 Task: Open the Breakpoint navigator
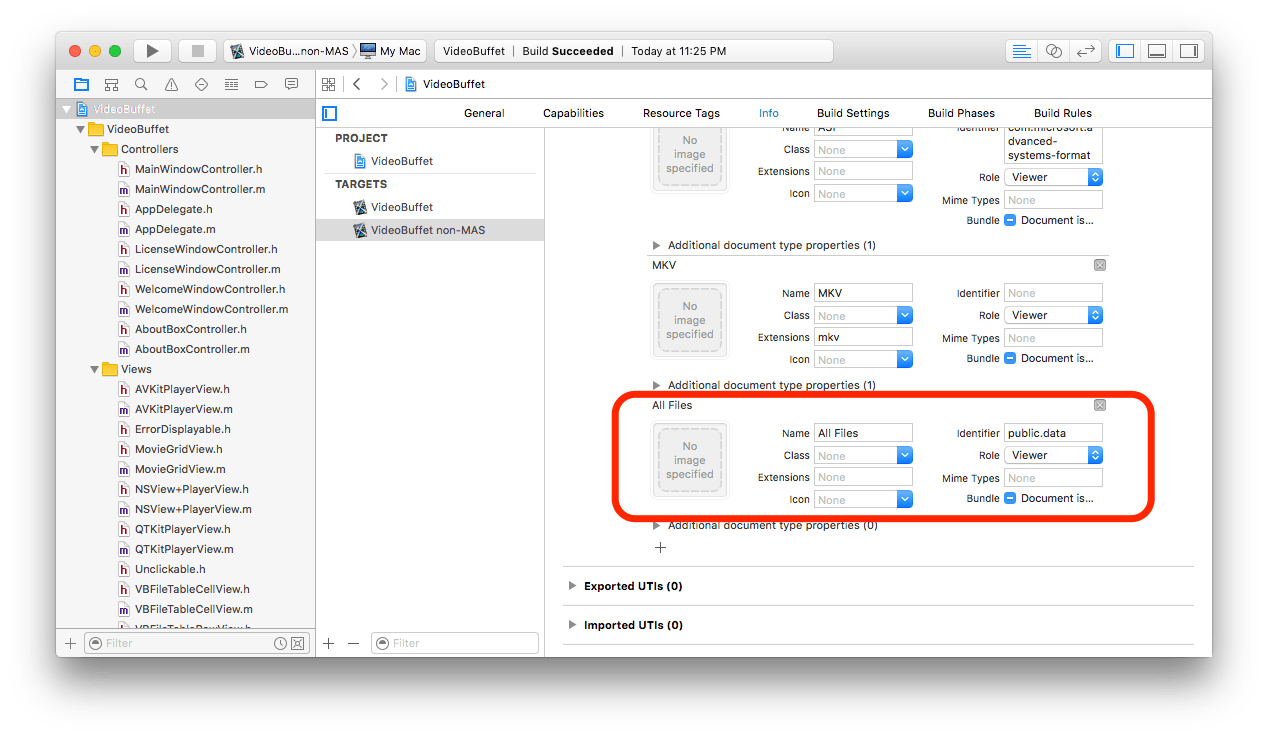[261, 84]
